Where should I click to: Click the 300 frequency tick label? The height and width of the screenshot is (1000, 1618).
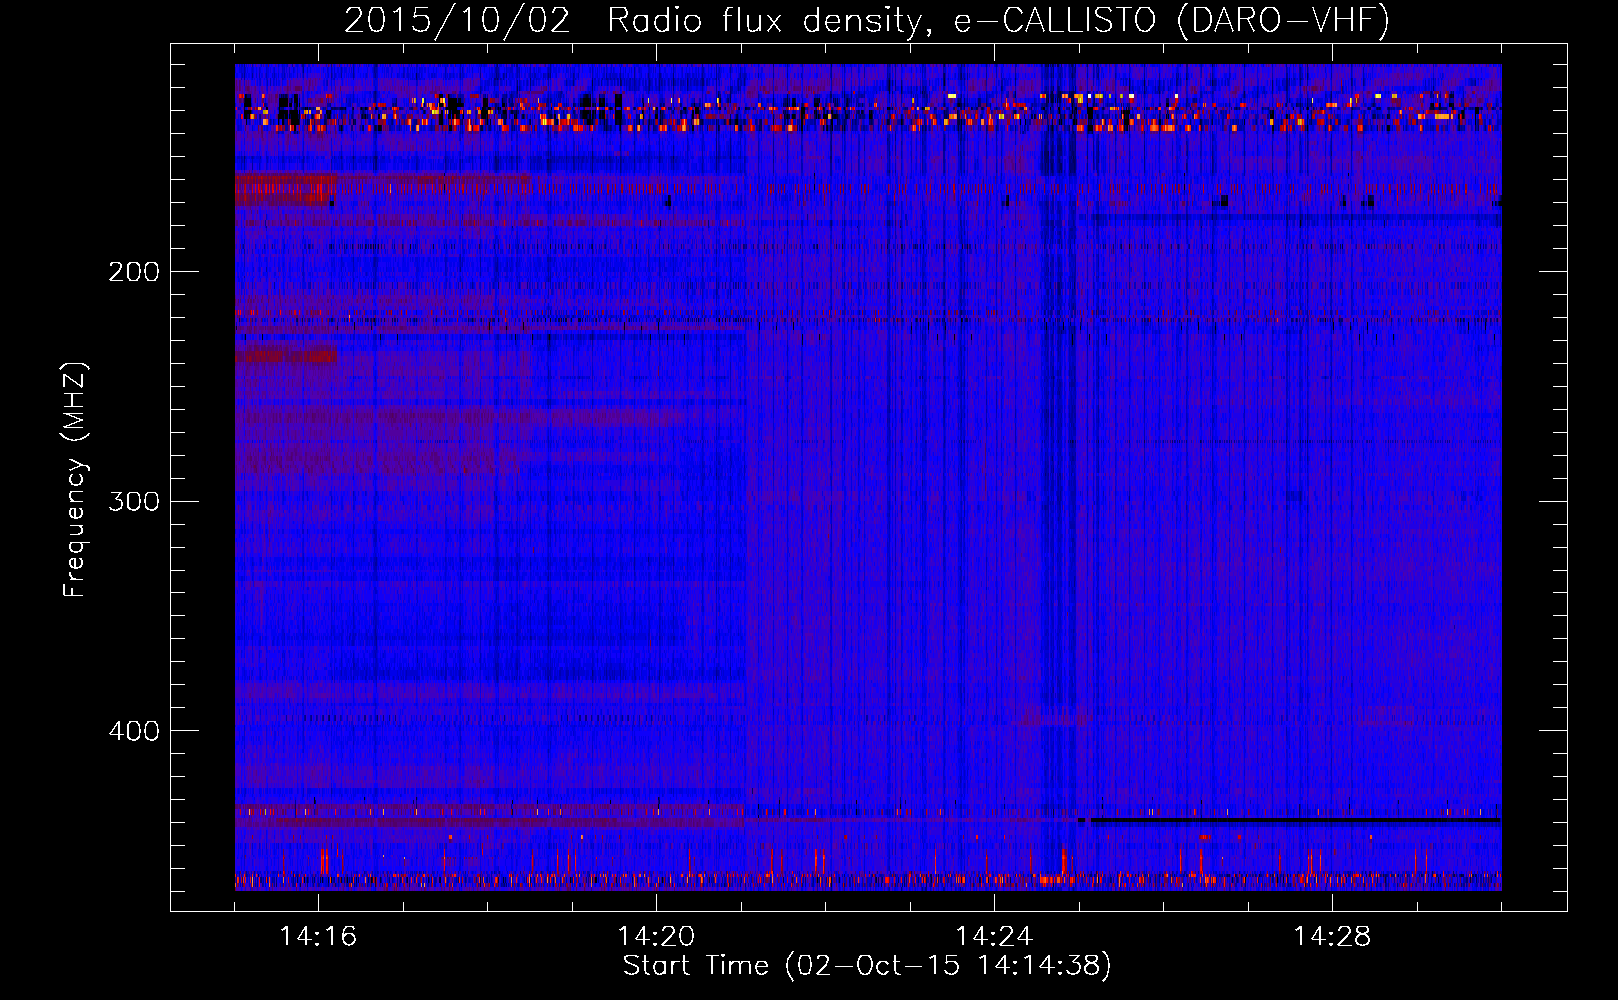(134, 501)
